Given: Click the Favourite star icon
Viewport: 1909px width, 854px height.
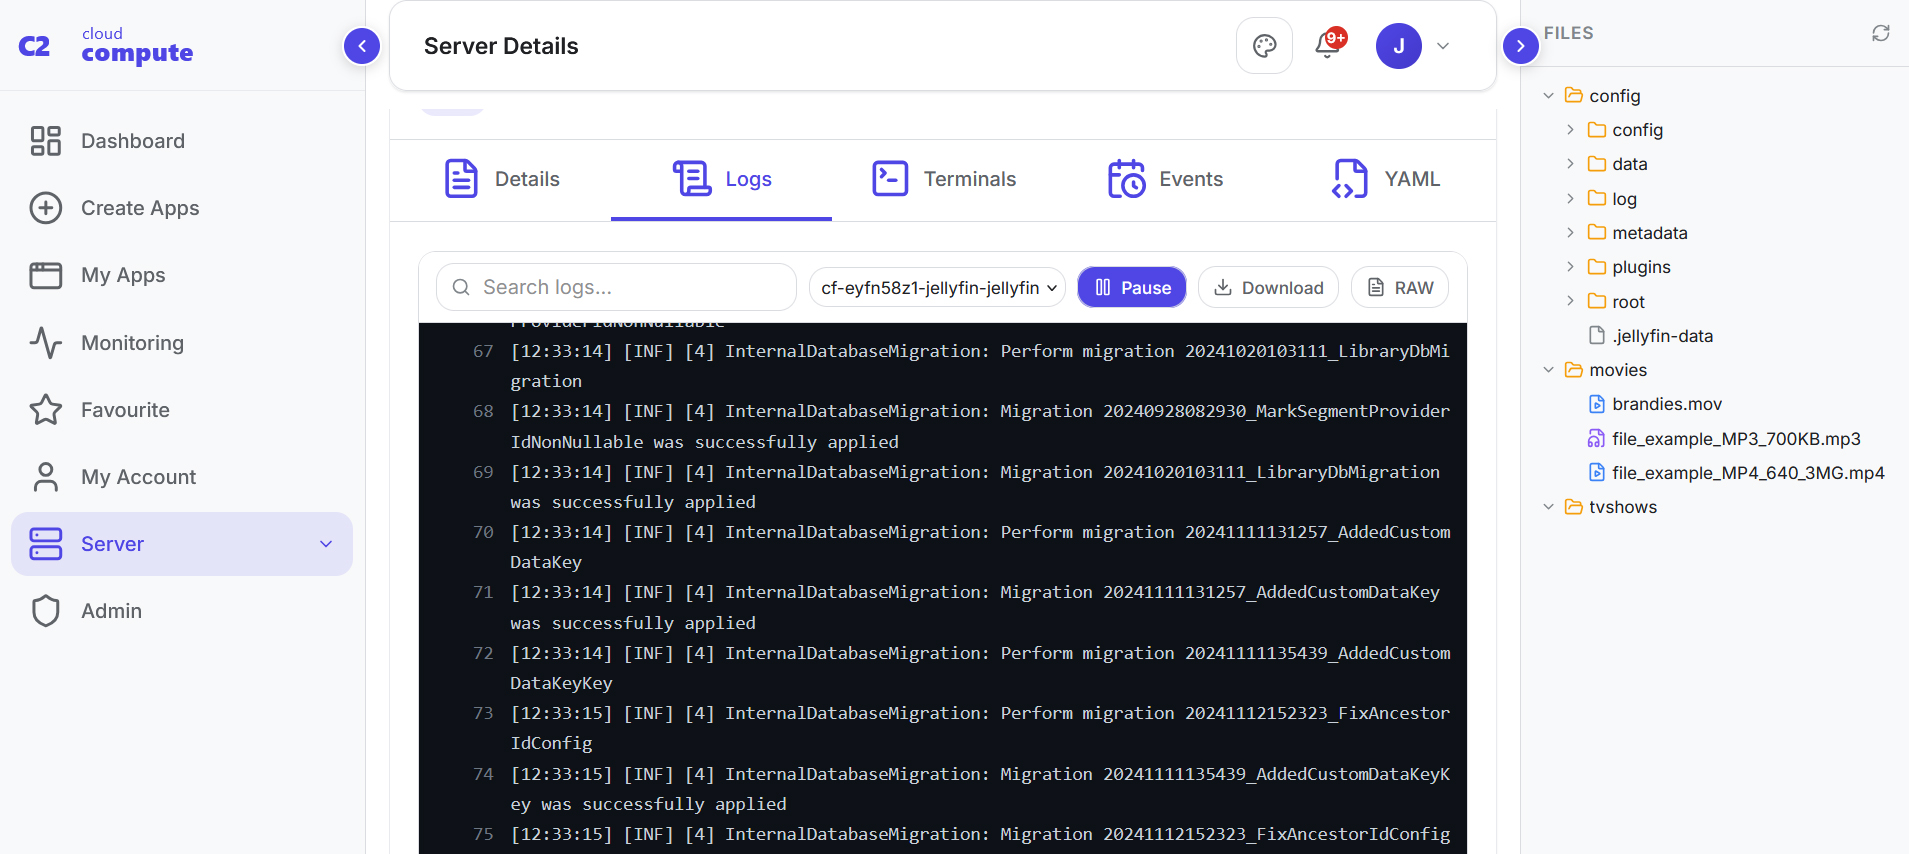Looking at the screenshot, I should [46, 410].
